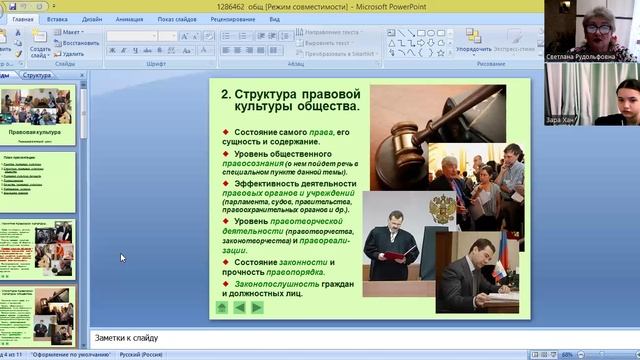The width and height of the screenshot is (640, 360).
Task: Click the Format Painter brush icon
Action: click(18, 53)
